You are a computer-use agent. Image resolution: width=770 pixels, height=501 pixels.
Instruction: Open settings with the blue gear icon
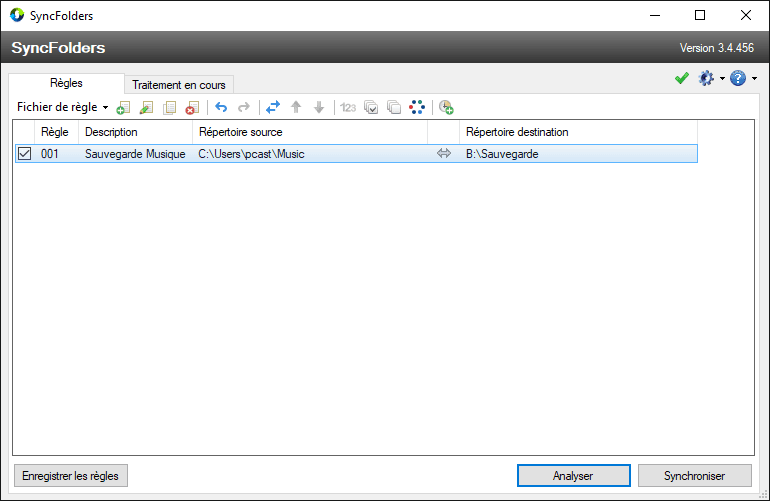(x=706, y=78)
